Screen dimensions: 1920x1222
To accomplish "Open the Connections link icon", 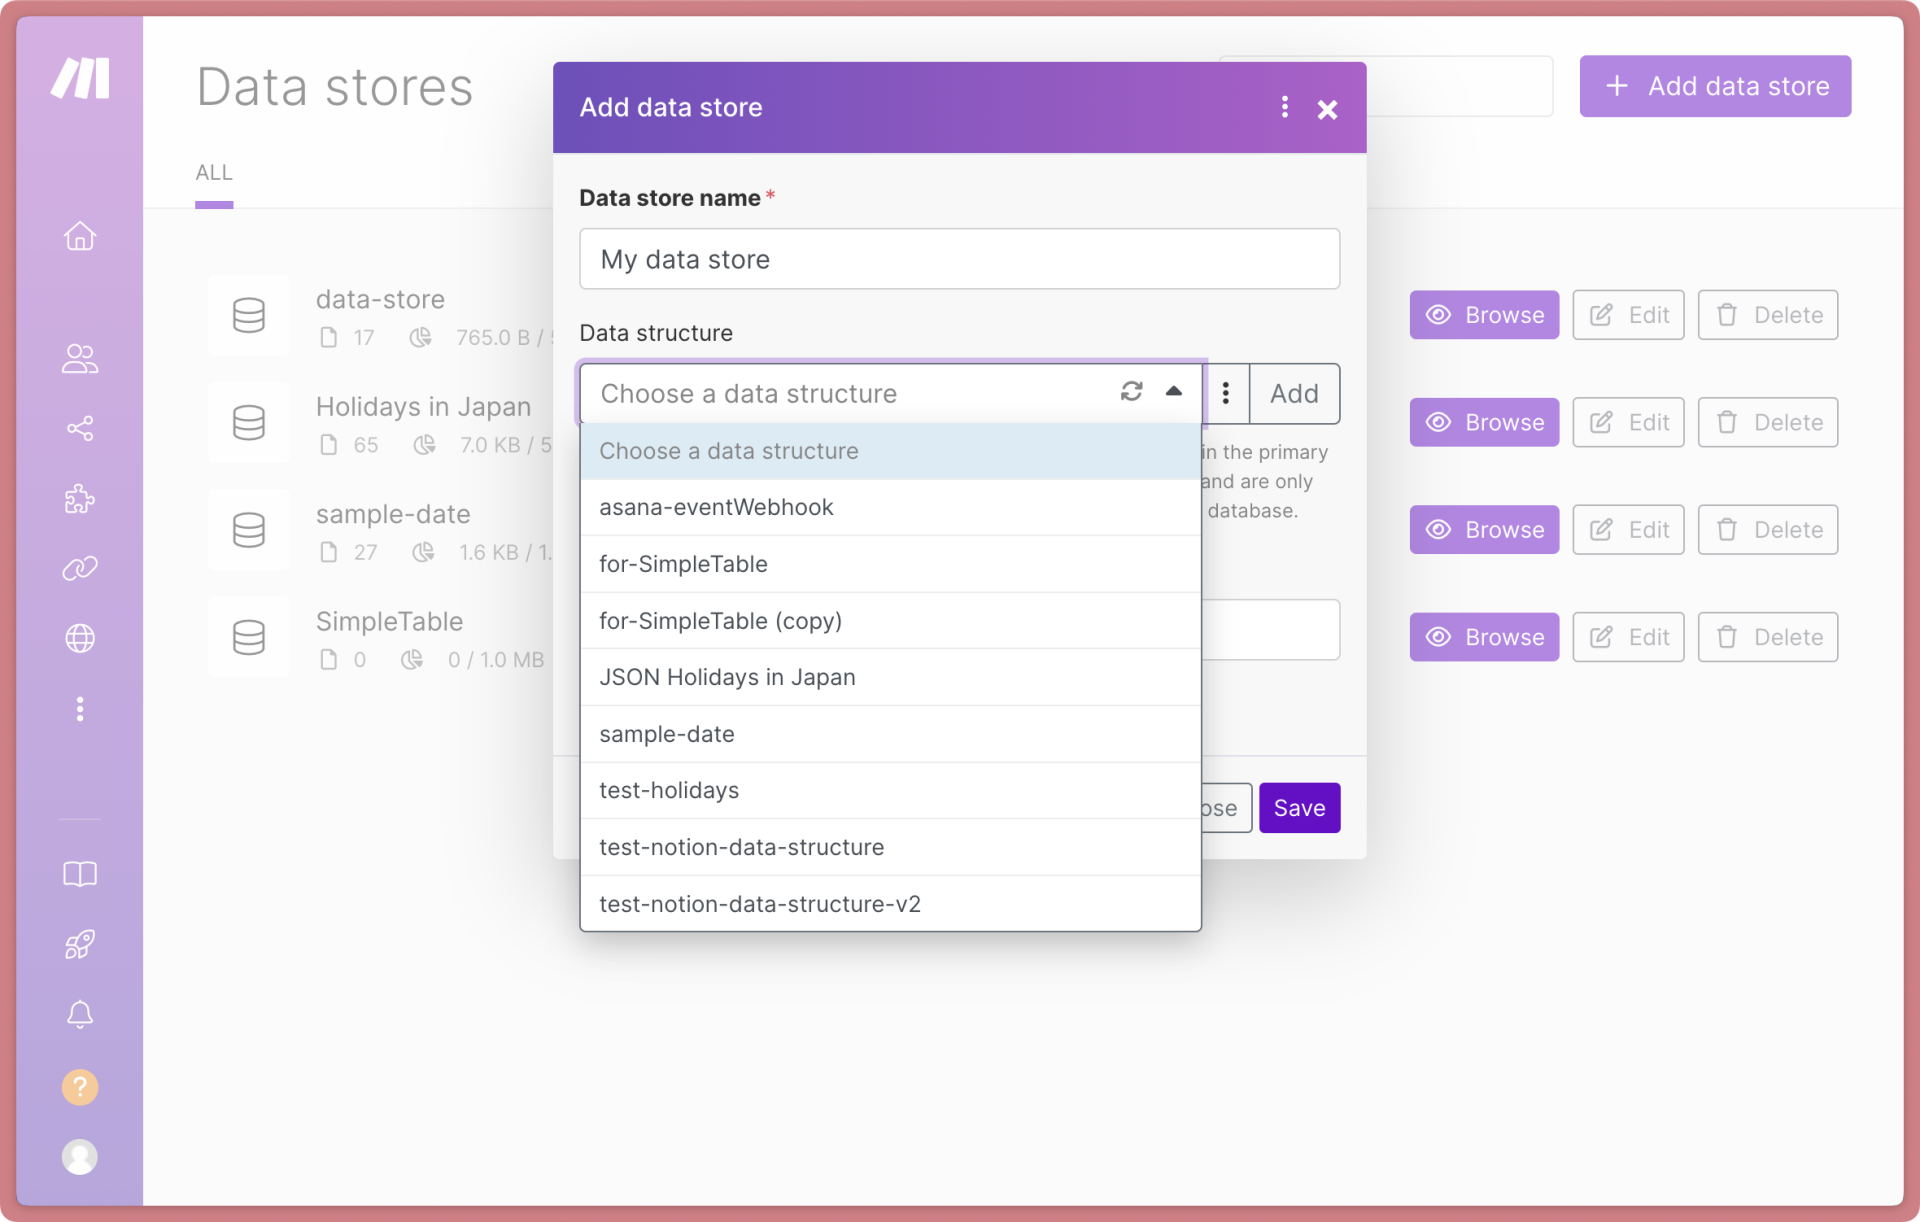I will point(79,569).
